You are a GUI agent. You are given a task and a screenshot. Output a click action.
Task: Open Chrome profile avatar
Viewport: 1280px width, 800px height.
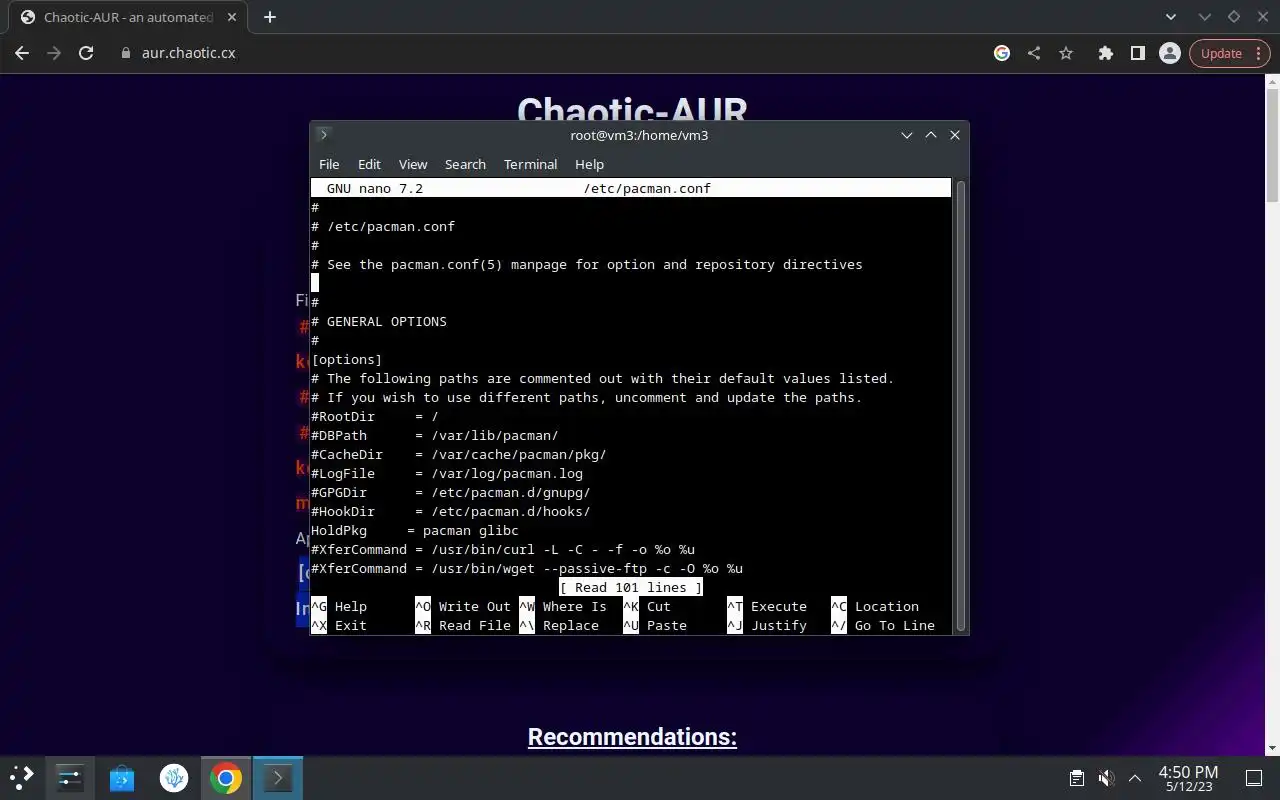(x=1169, y=53)
